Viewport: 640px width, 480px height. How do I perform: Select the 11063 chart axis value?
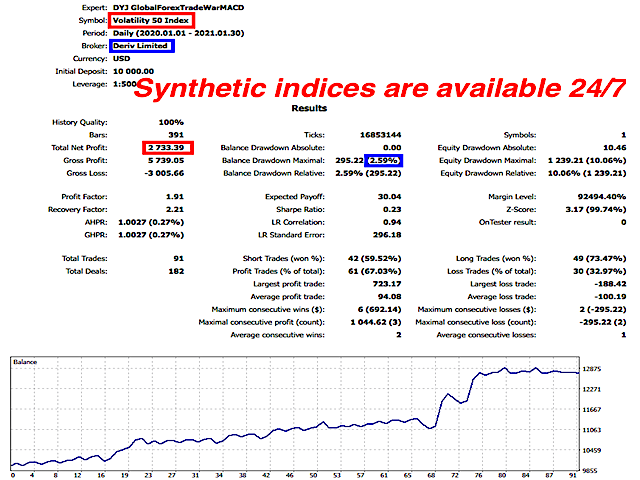tap(592, 430)
